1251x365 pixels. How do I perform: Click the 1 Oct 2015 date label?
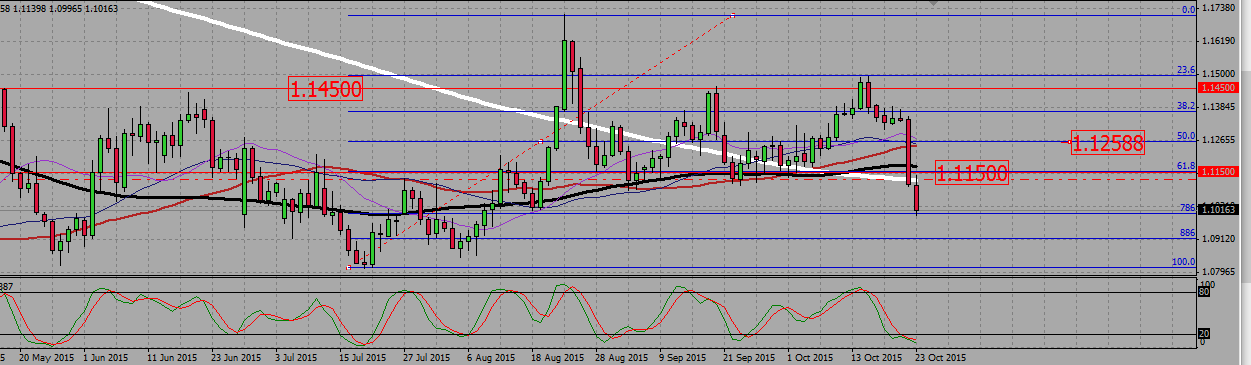pyautogui.click(x=810, y=357)
